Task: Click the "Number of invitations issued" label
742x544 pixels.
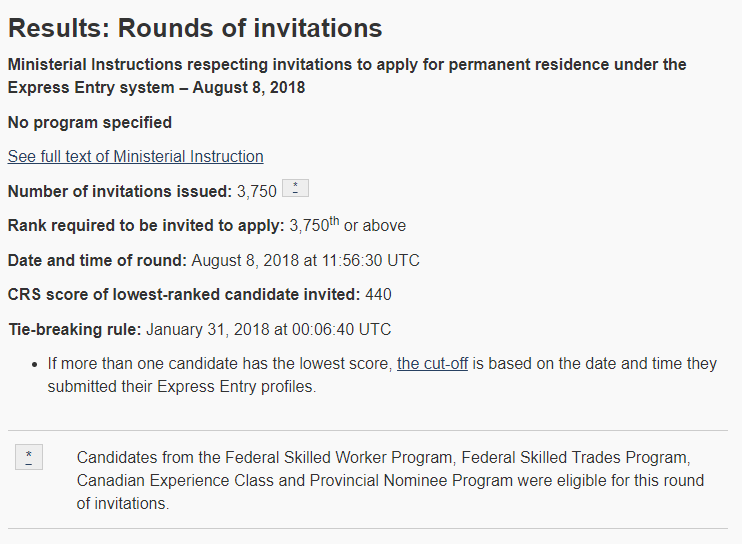Action: 119,191
